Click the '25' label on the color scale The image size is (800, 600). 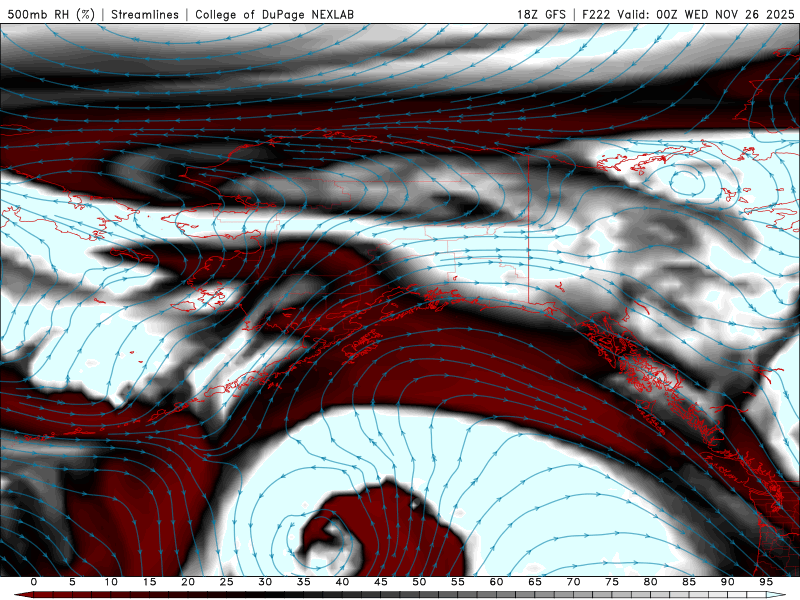tap(227, 582)
